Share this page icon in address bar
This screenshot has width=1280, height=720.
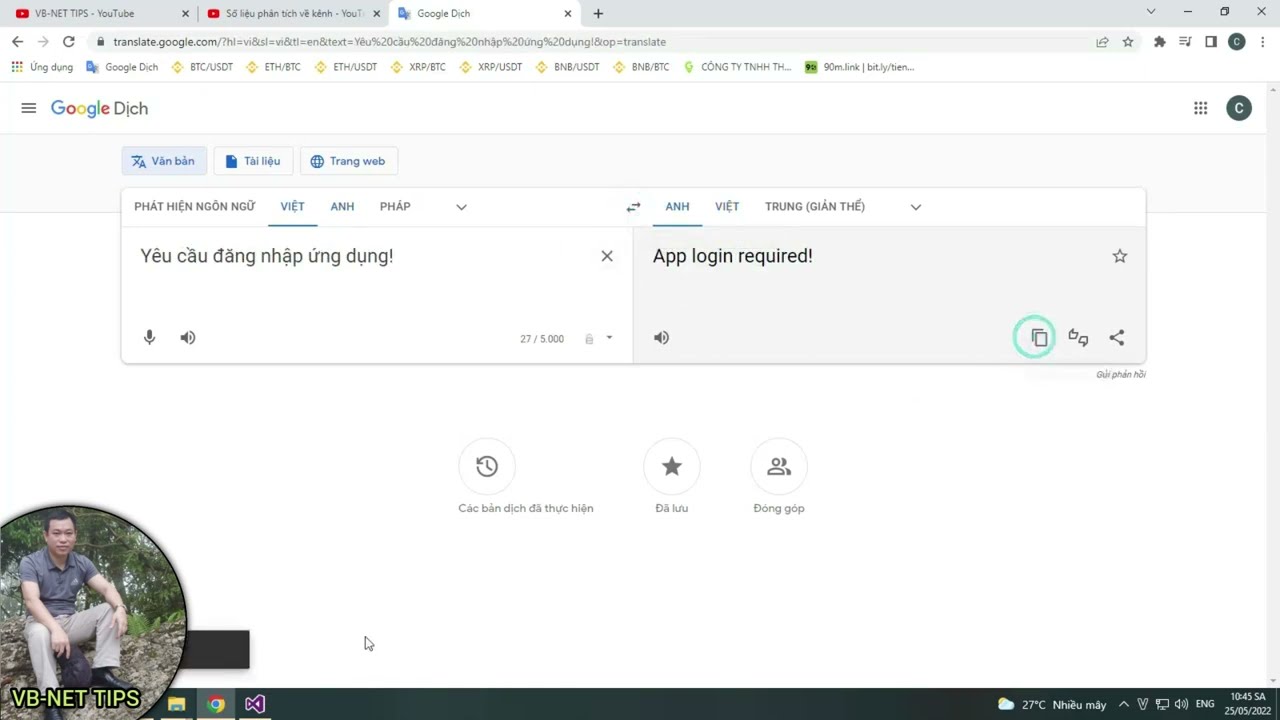click(1102, 42)
